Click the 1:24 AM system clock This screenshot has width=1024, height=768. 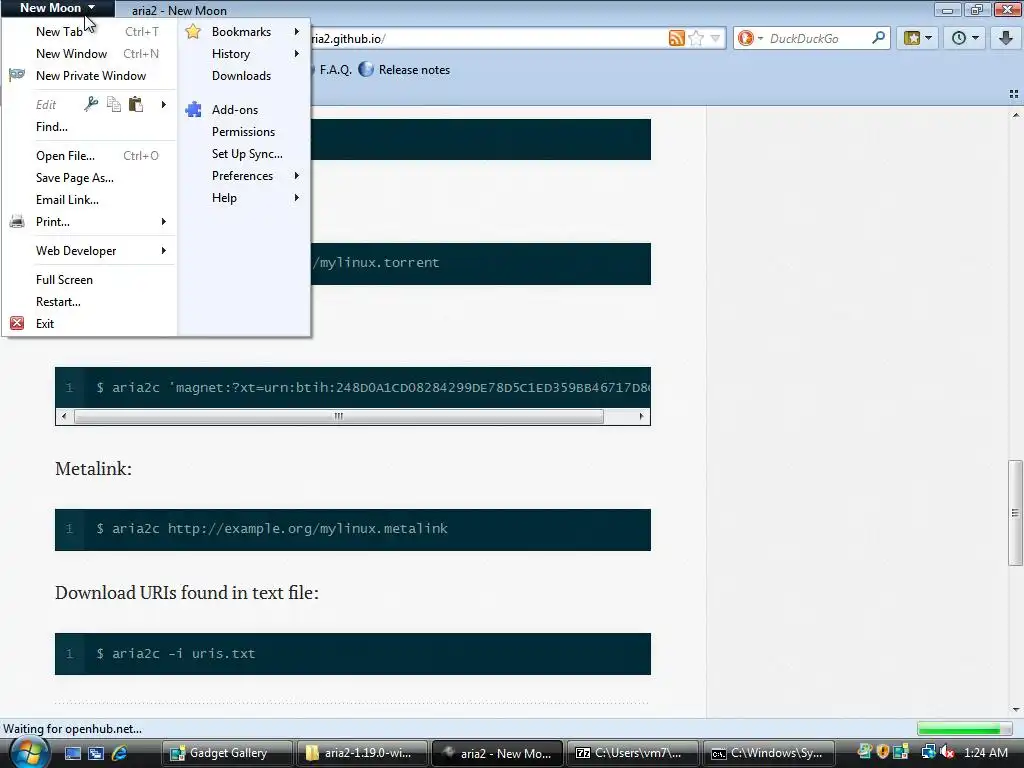pos(986,753)
